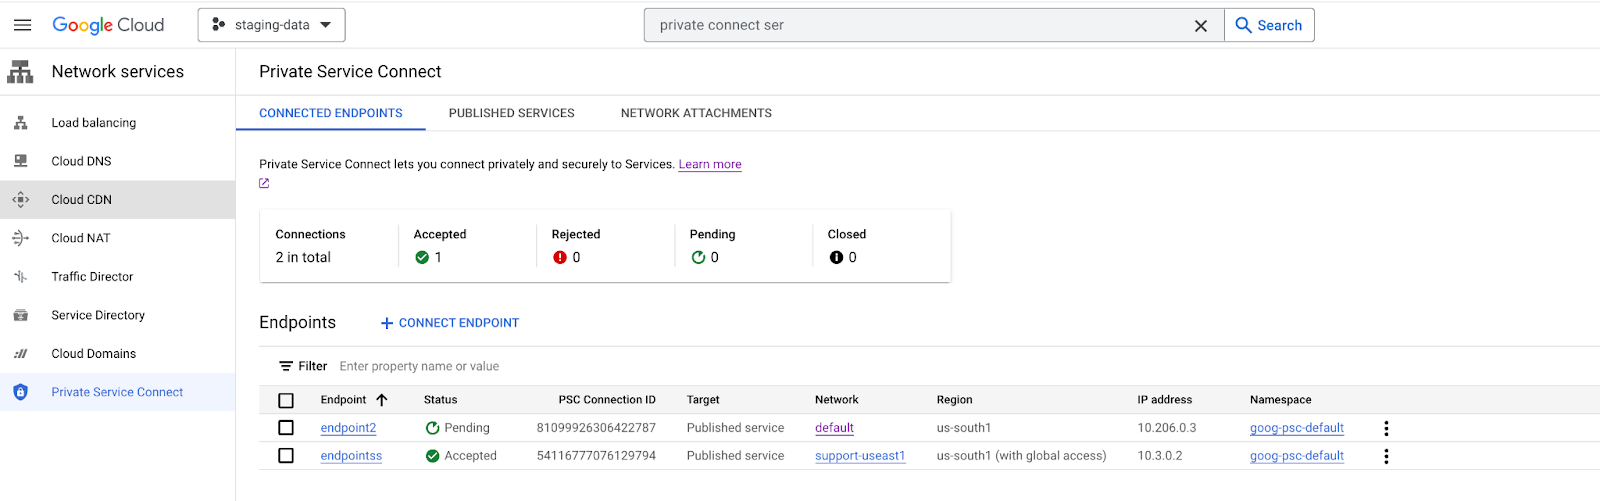Image resolution: width=1600 pixels, height=501 pixels.
Task: Click the black Closed status icon in summary
Action: 836,257
